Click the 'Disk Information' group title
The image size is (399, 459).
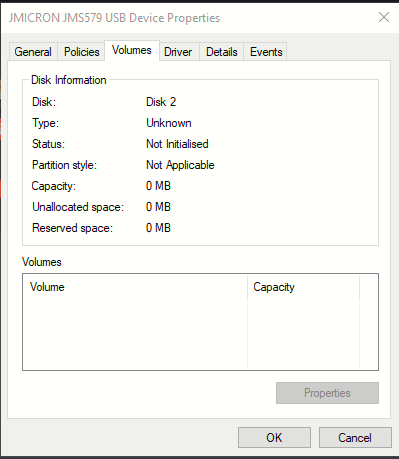coord(69,80)
